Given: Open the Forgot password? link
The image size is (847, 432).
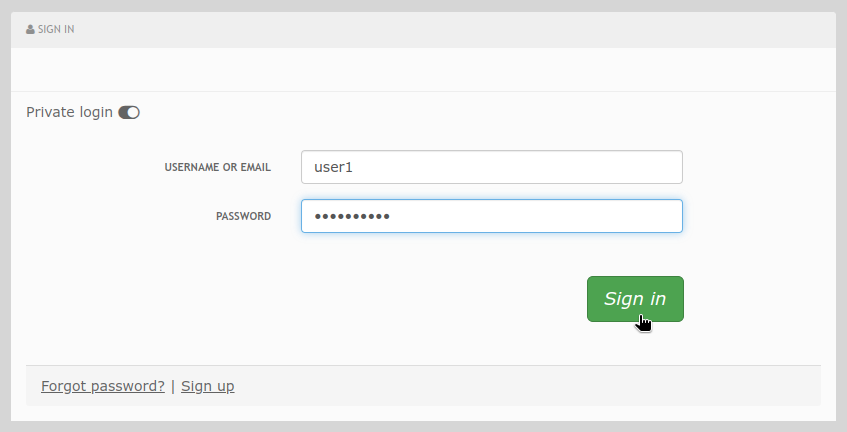Looking at the screenshot, I should click(x=103, y=386).
